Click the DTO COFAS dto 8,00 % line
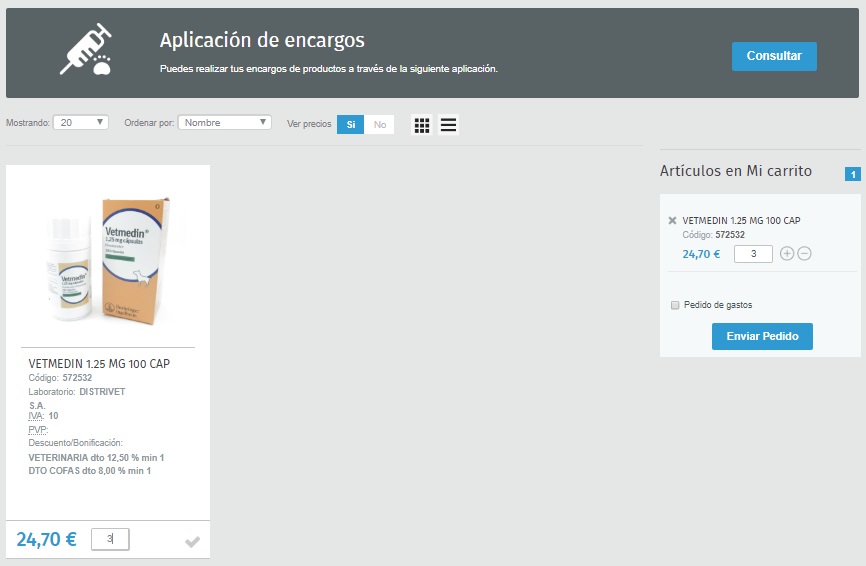This screenshot has width=866, height=566. tap(89, 471)
